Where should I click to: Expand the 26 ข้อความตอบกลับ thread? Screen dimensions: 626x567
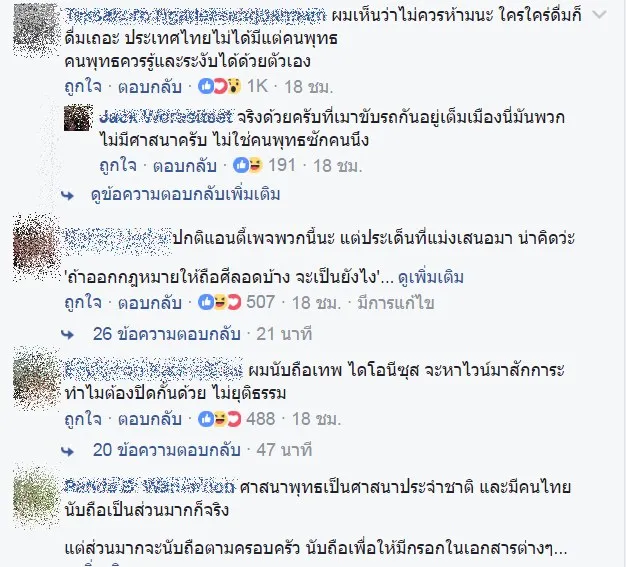[167, 334]
